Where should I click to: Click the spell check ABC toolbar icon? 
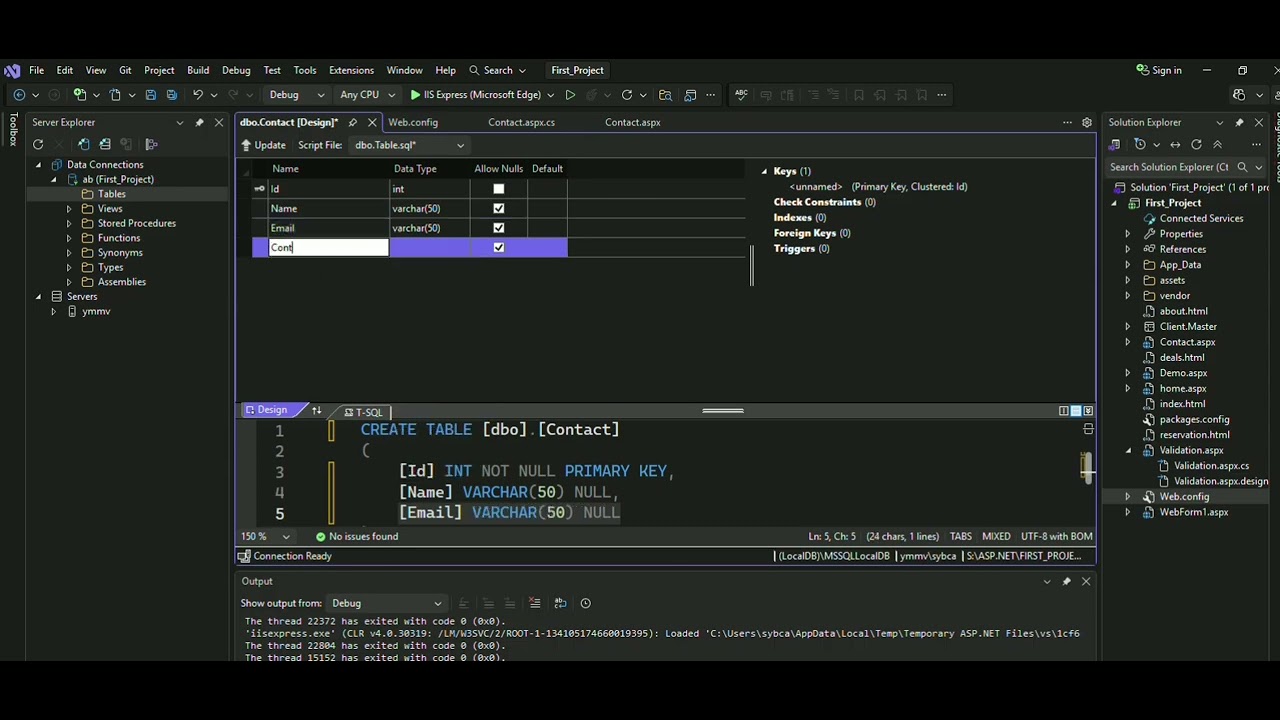pos(741,95)
